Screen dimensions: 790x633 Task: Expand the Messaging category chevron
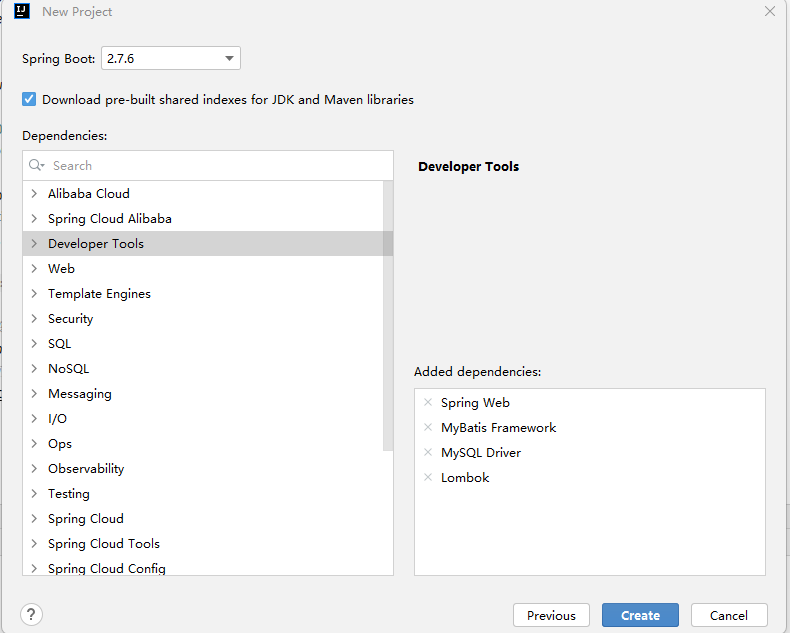[34, 394]
